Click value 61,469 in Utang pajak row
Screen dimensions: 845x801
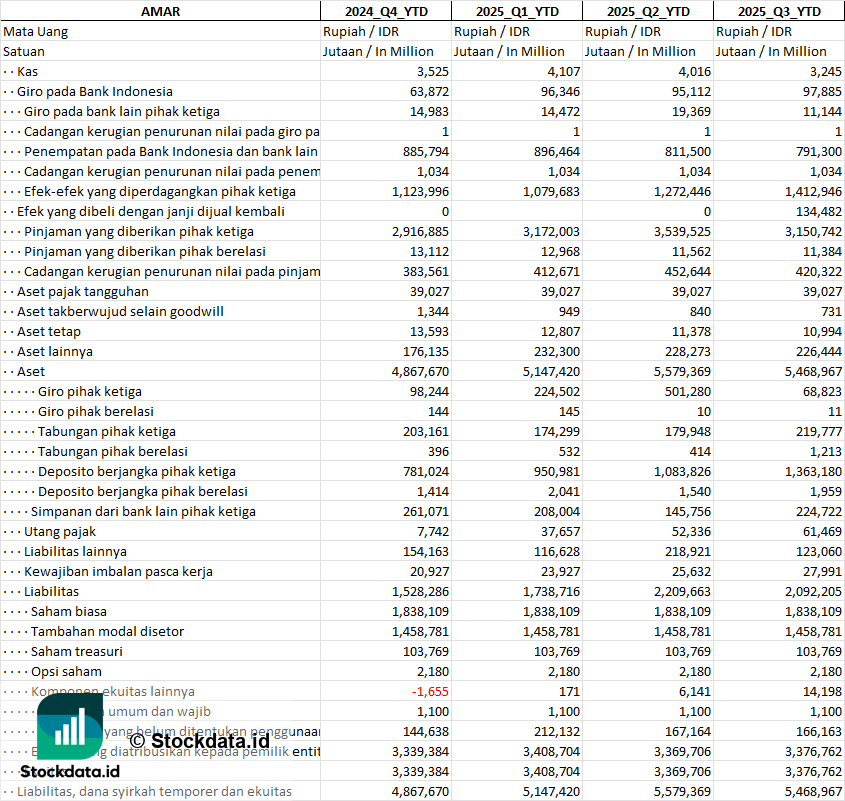coord(822,531)
